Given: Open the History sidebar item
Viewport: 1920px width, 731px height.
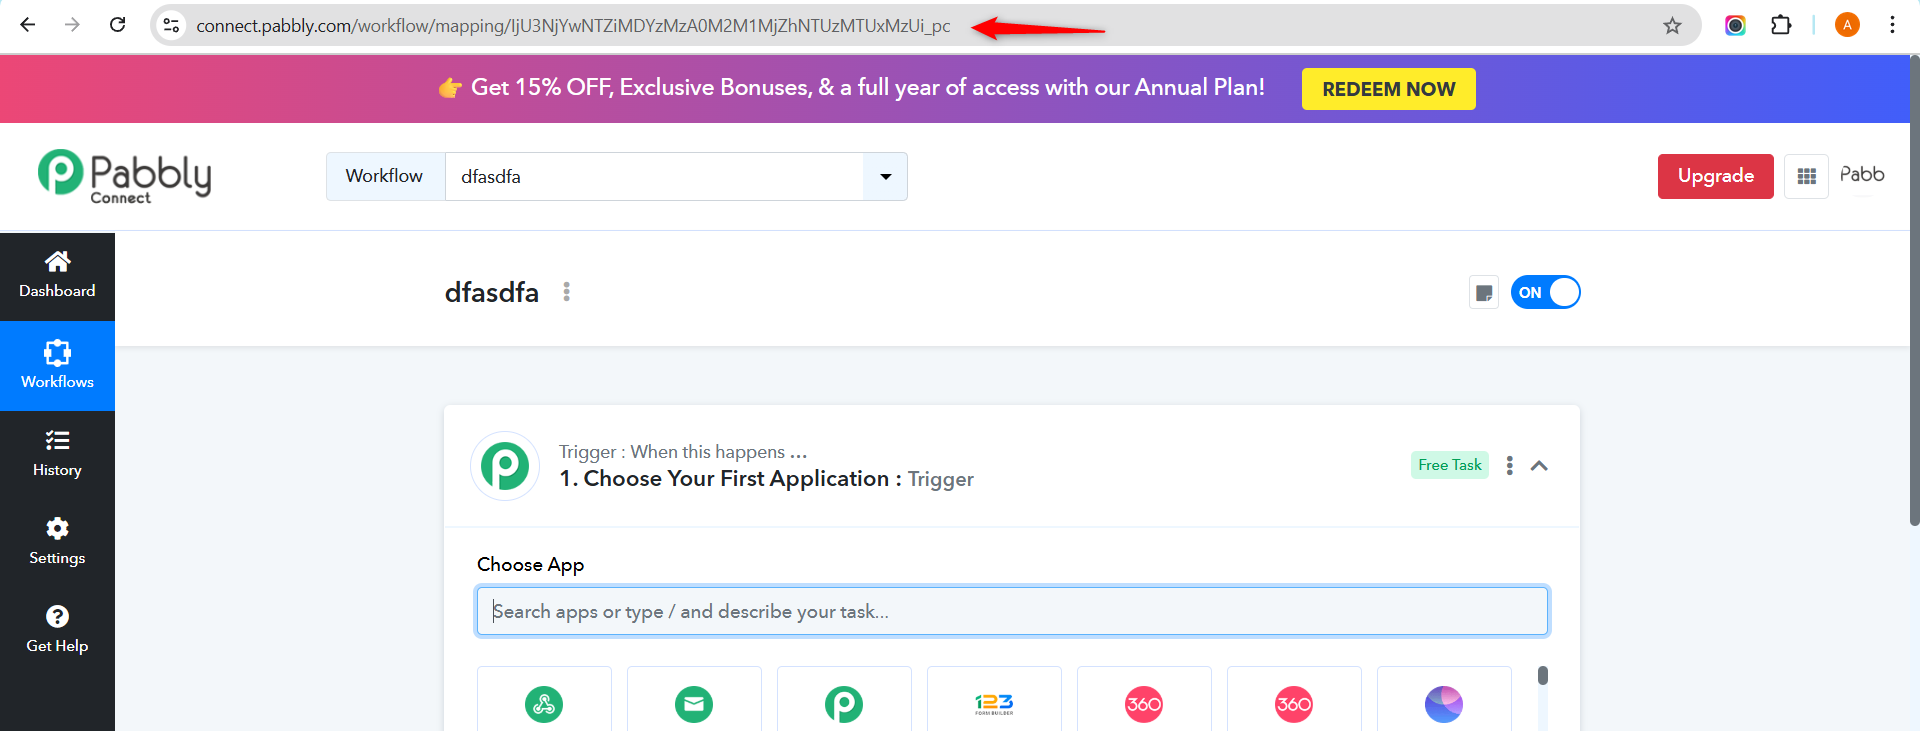Looking at the screenshot, I should click(x=57, y=453).
